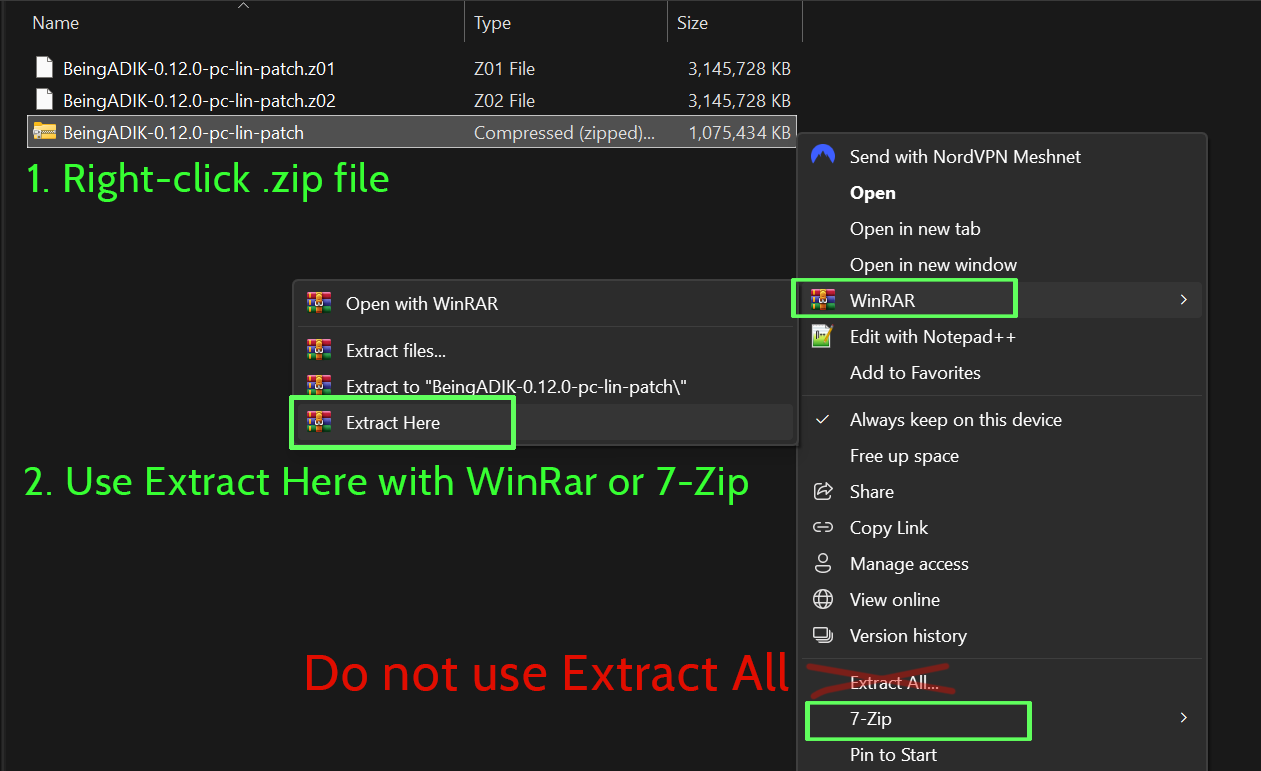Click the 3,145,728 KB size of the z02 file
Image resolution: width=1261 pixels, height=771 pixels.
tap(740, 100)
